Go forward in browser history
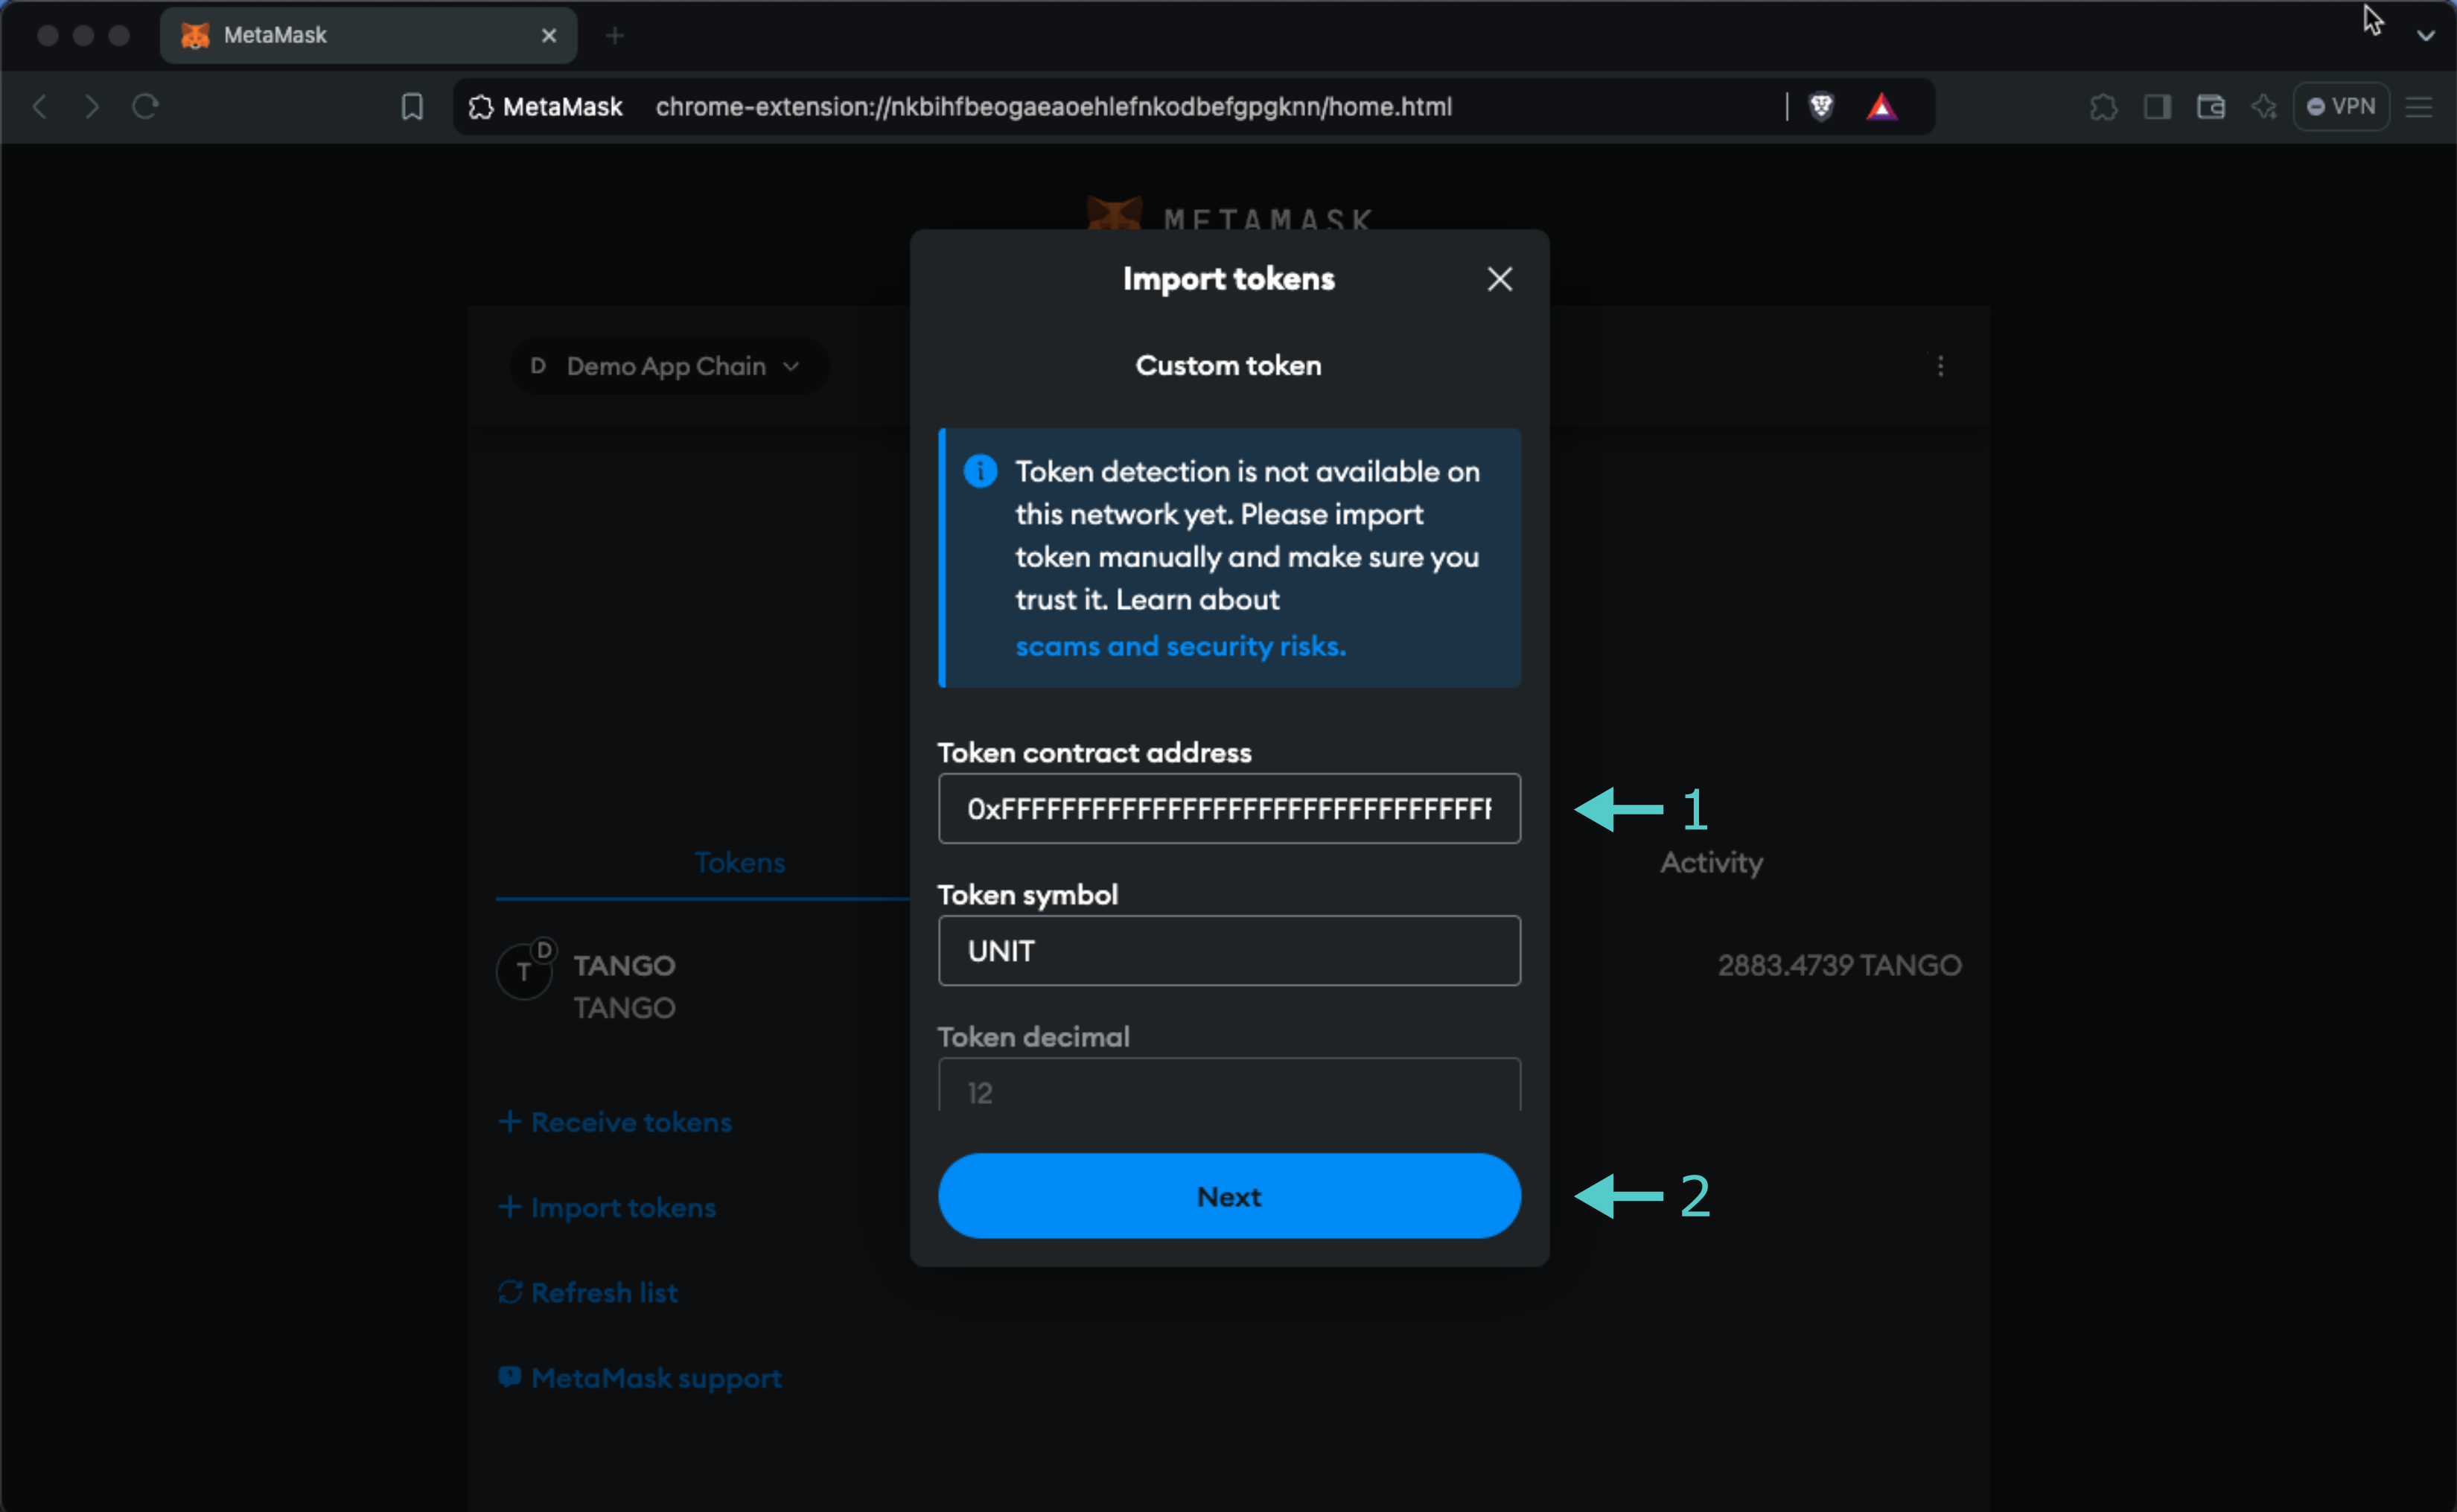This screenshot has width=2457, height=1512. pos(92,106)
